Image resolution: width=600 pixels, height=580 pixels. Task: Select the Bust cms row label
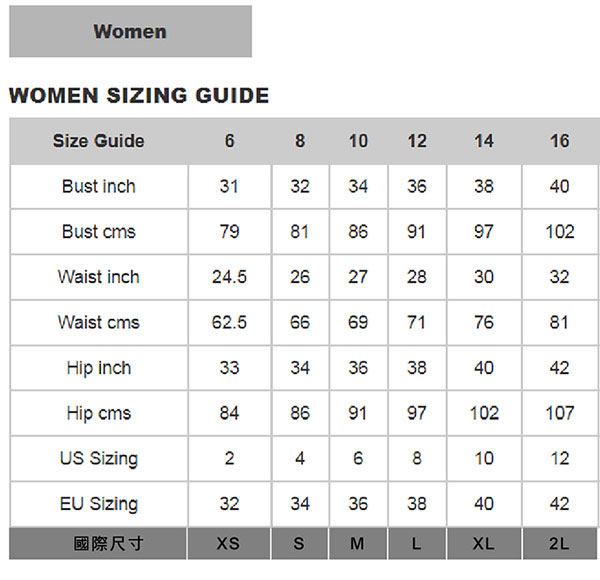[98, 232]
